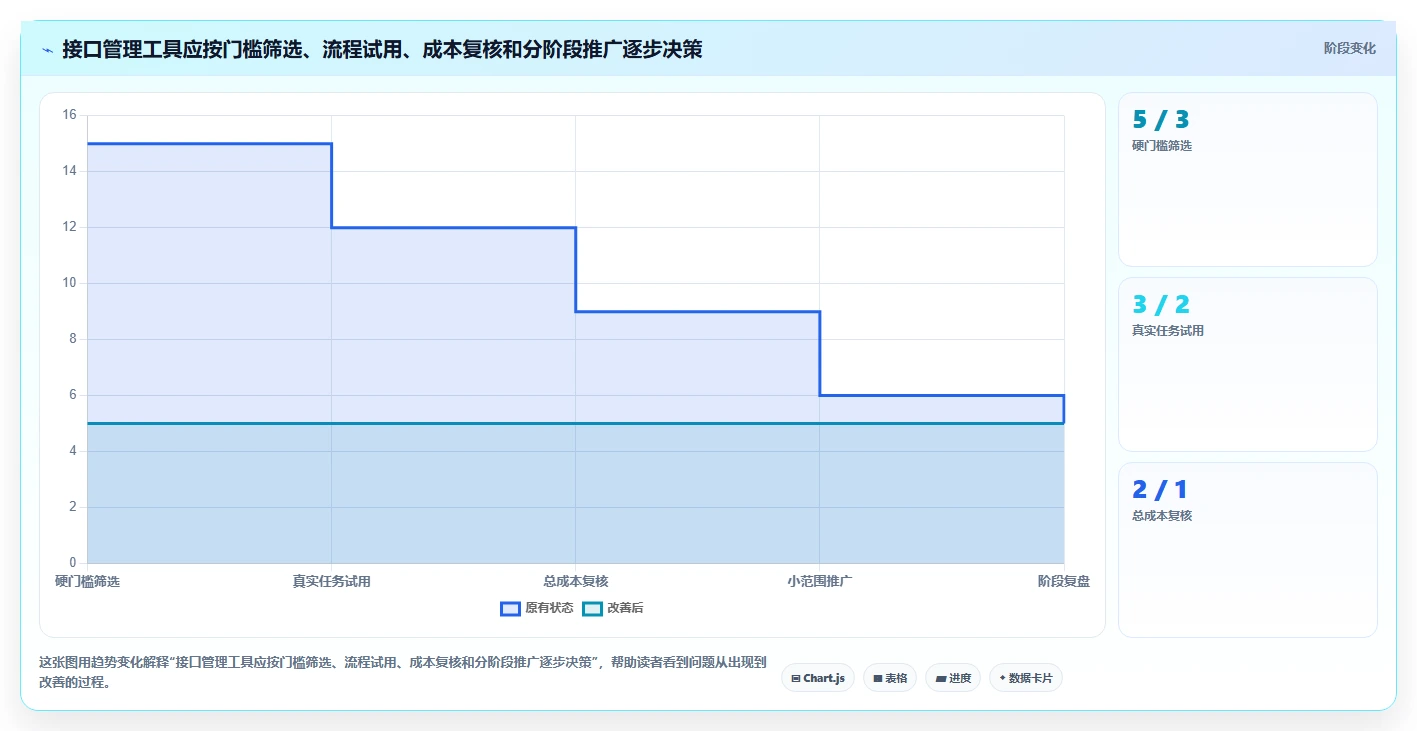Click the 2 / 1 value text
Screen dimensions: 1417x731
point(1160,489)
